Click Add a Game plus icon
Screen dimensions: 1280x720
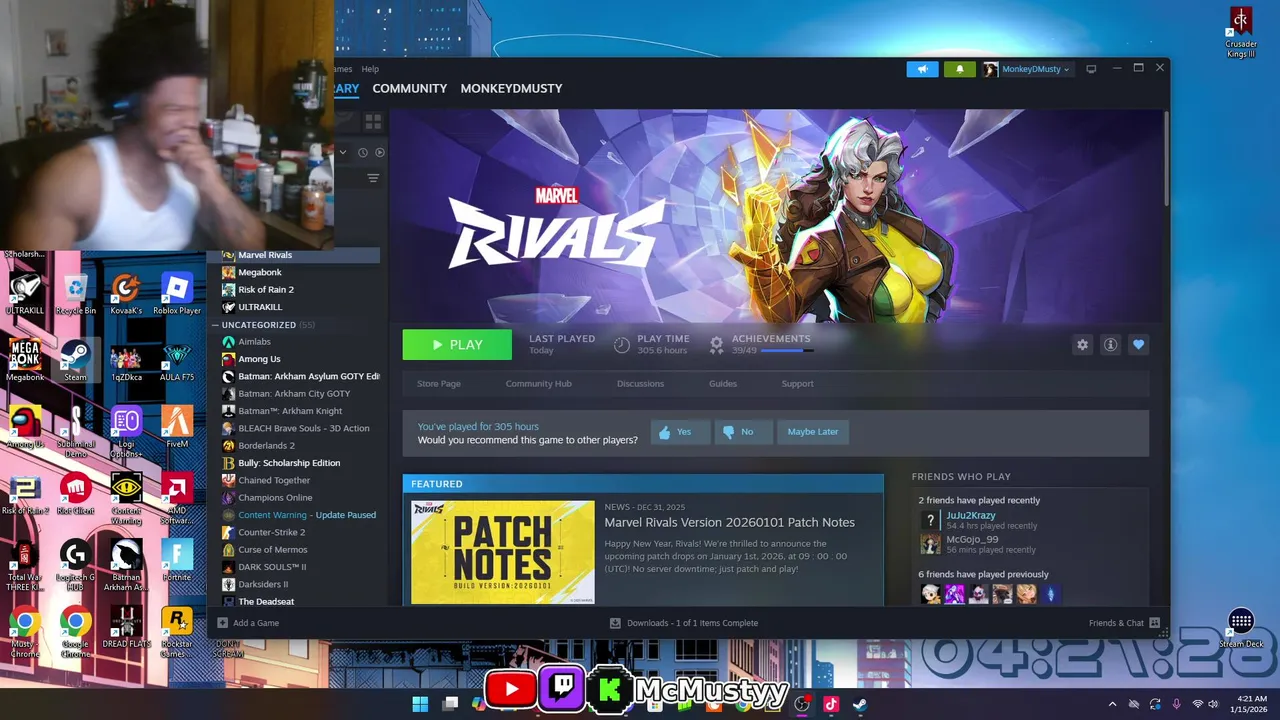(x=223, y=623)
